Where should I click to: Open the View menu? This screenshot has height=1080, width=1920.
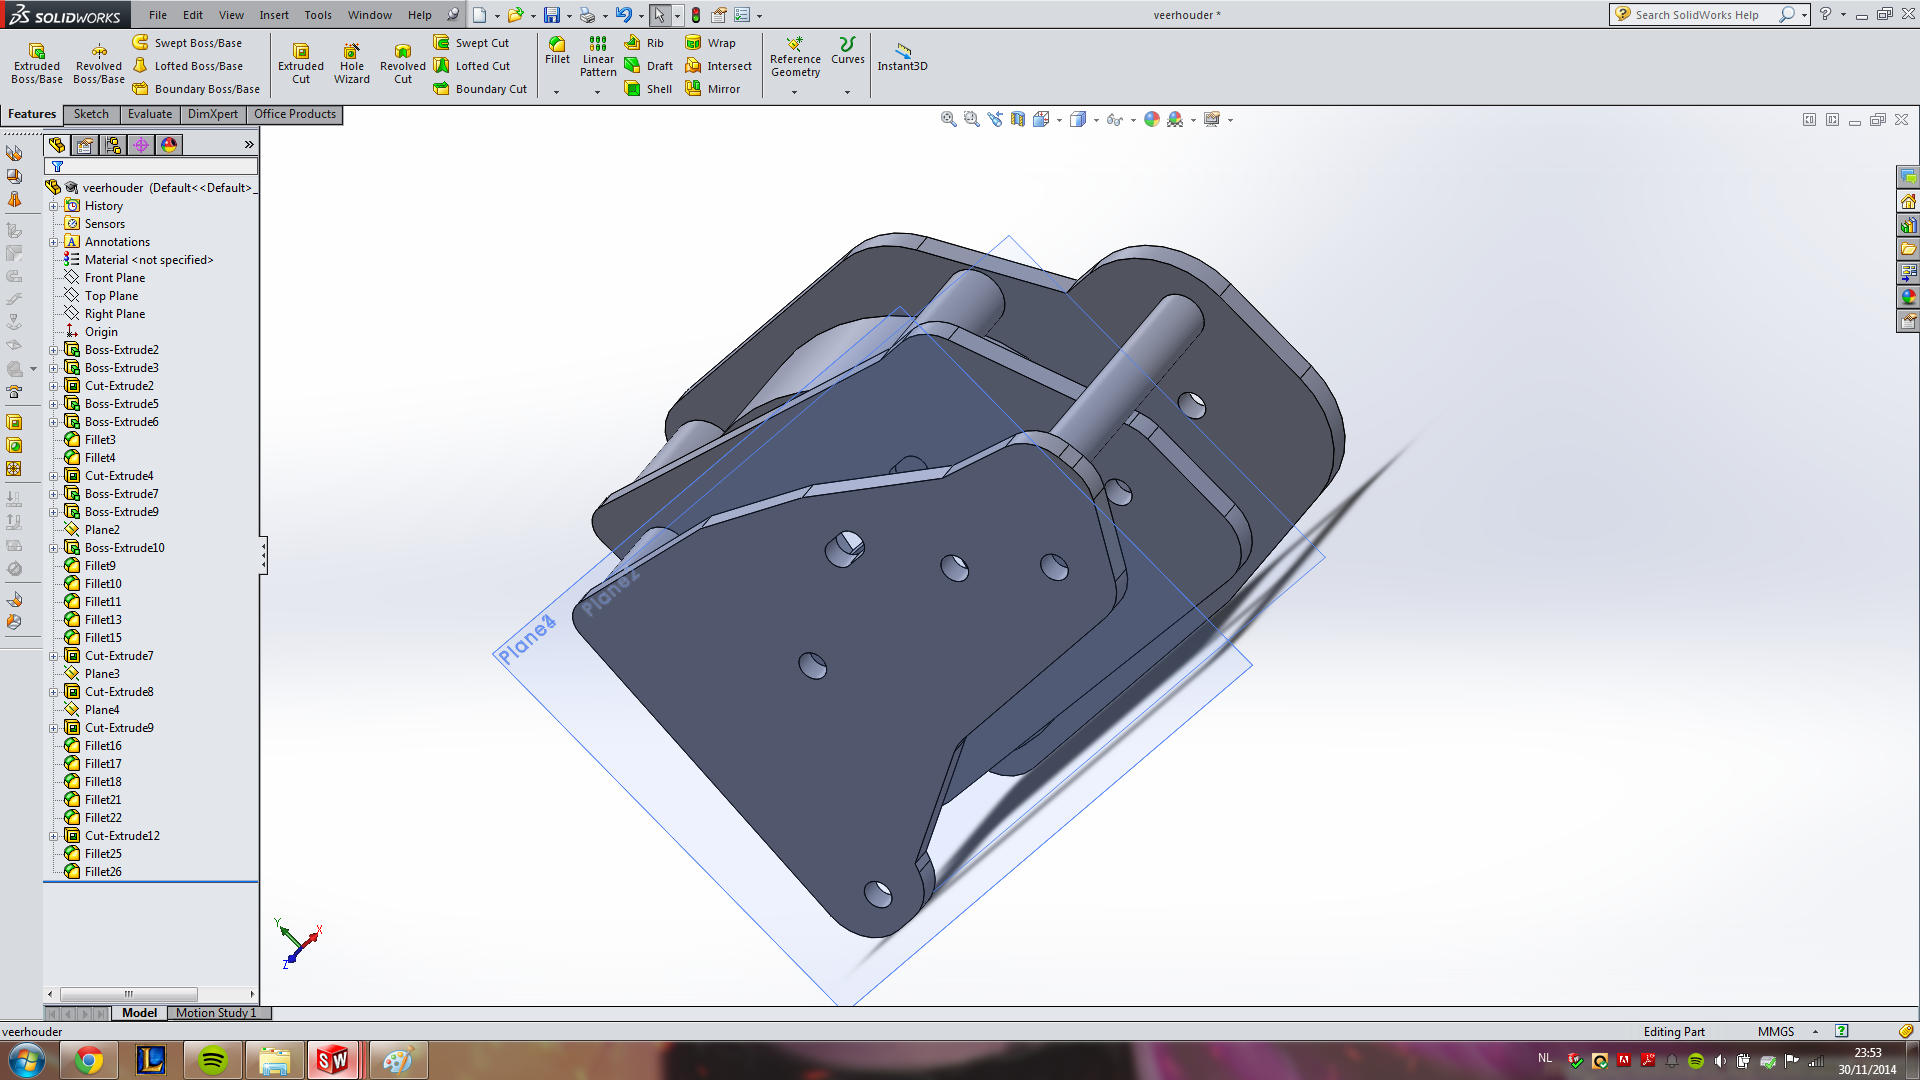pyautogui.click(x=231, y=15)
